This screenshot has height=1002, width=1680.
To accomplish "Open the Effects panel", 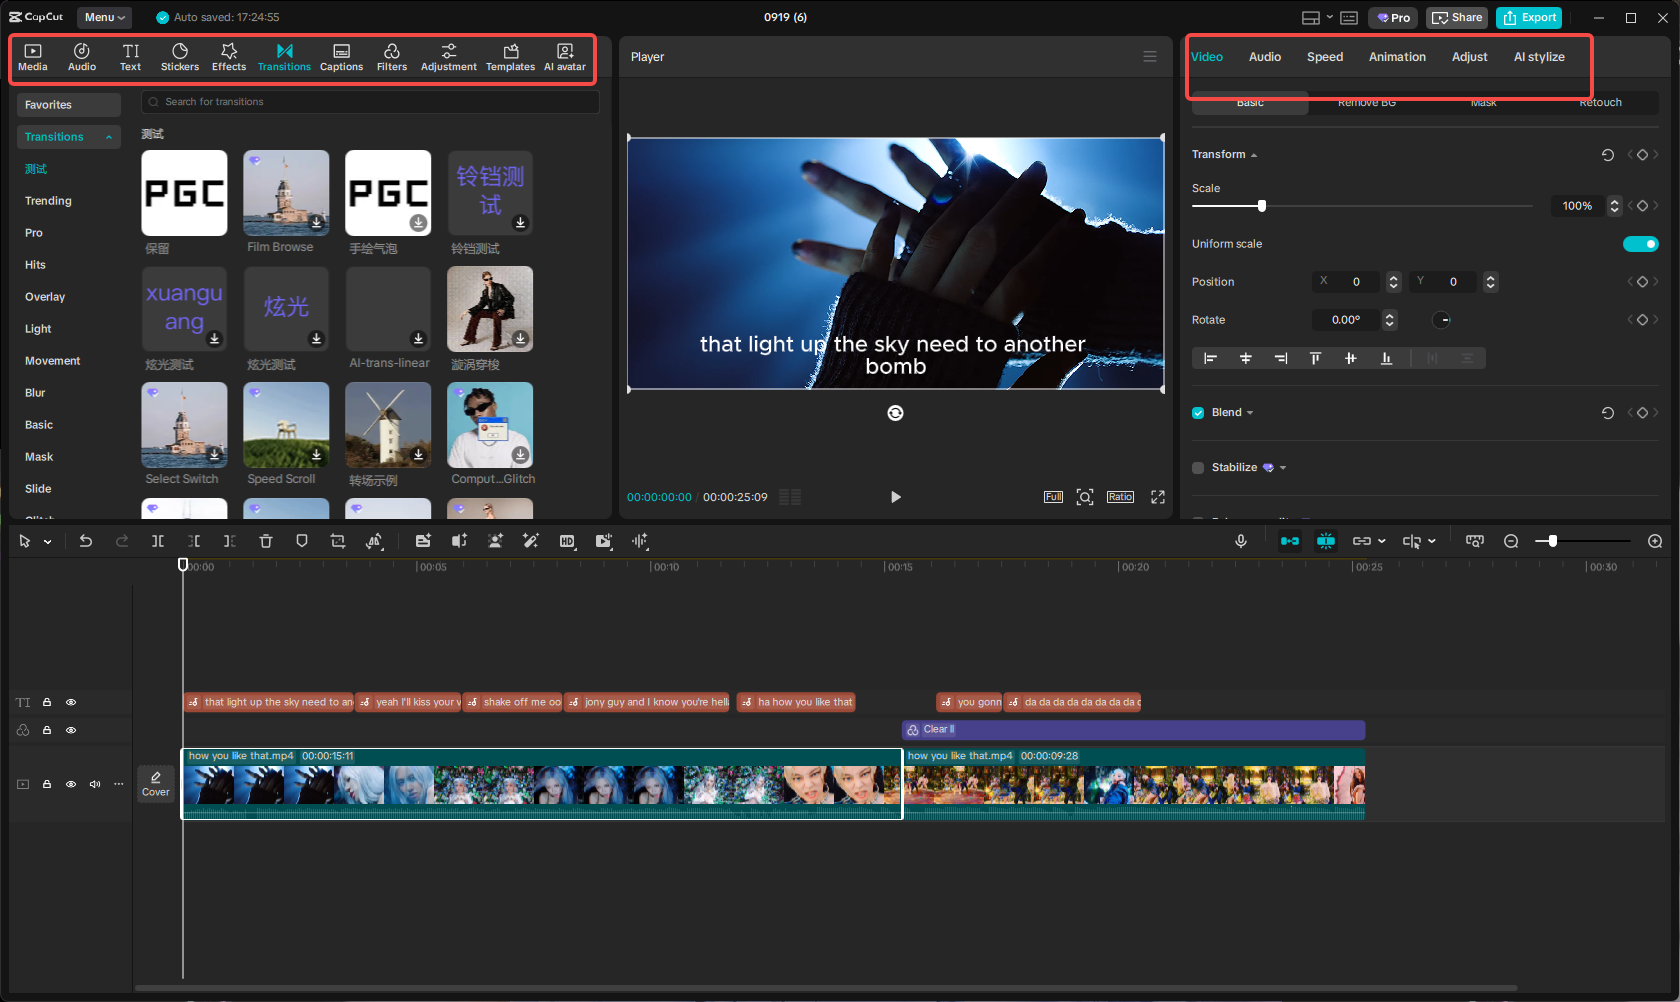I will click(229, 57).
